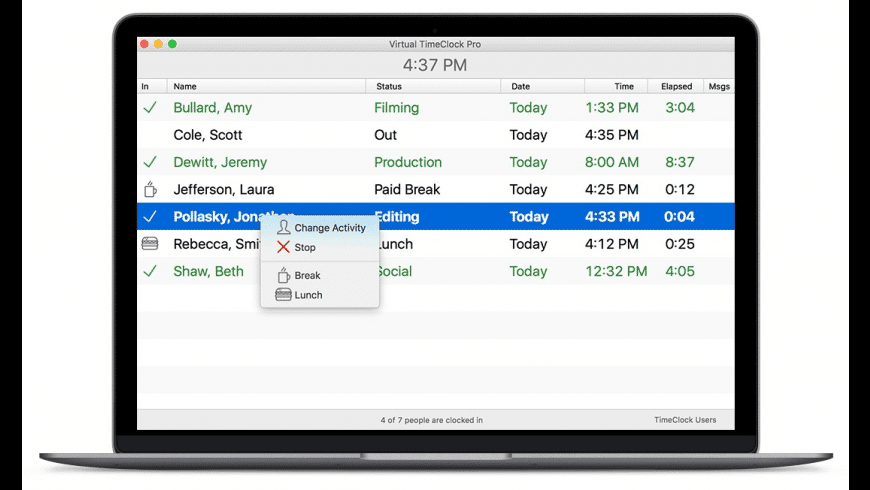Select the Jefferson, Laura name
The height and width of the screenshot is (490, 870).
(224, 189)
